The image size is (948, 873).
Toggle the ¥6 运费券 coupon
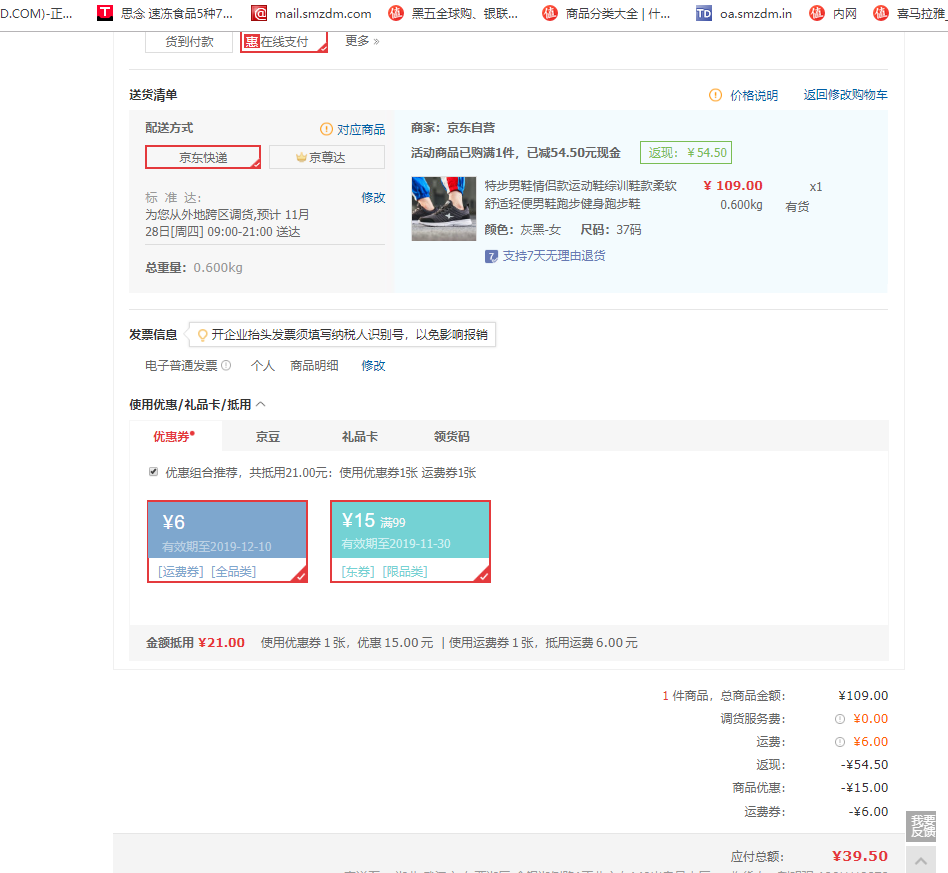pos(227,542)
